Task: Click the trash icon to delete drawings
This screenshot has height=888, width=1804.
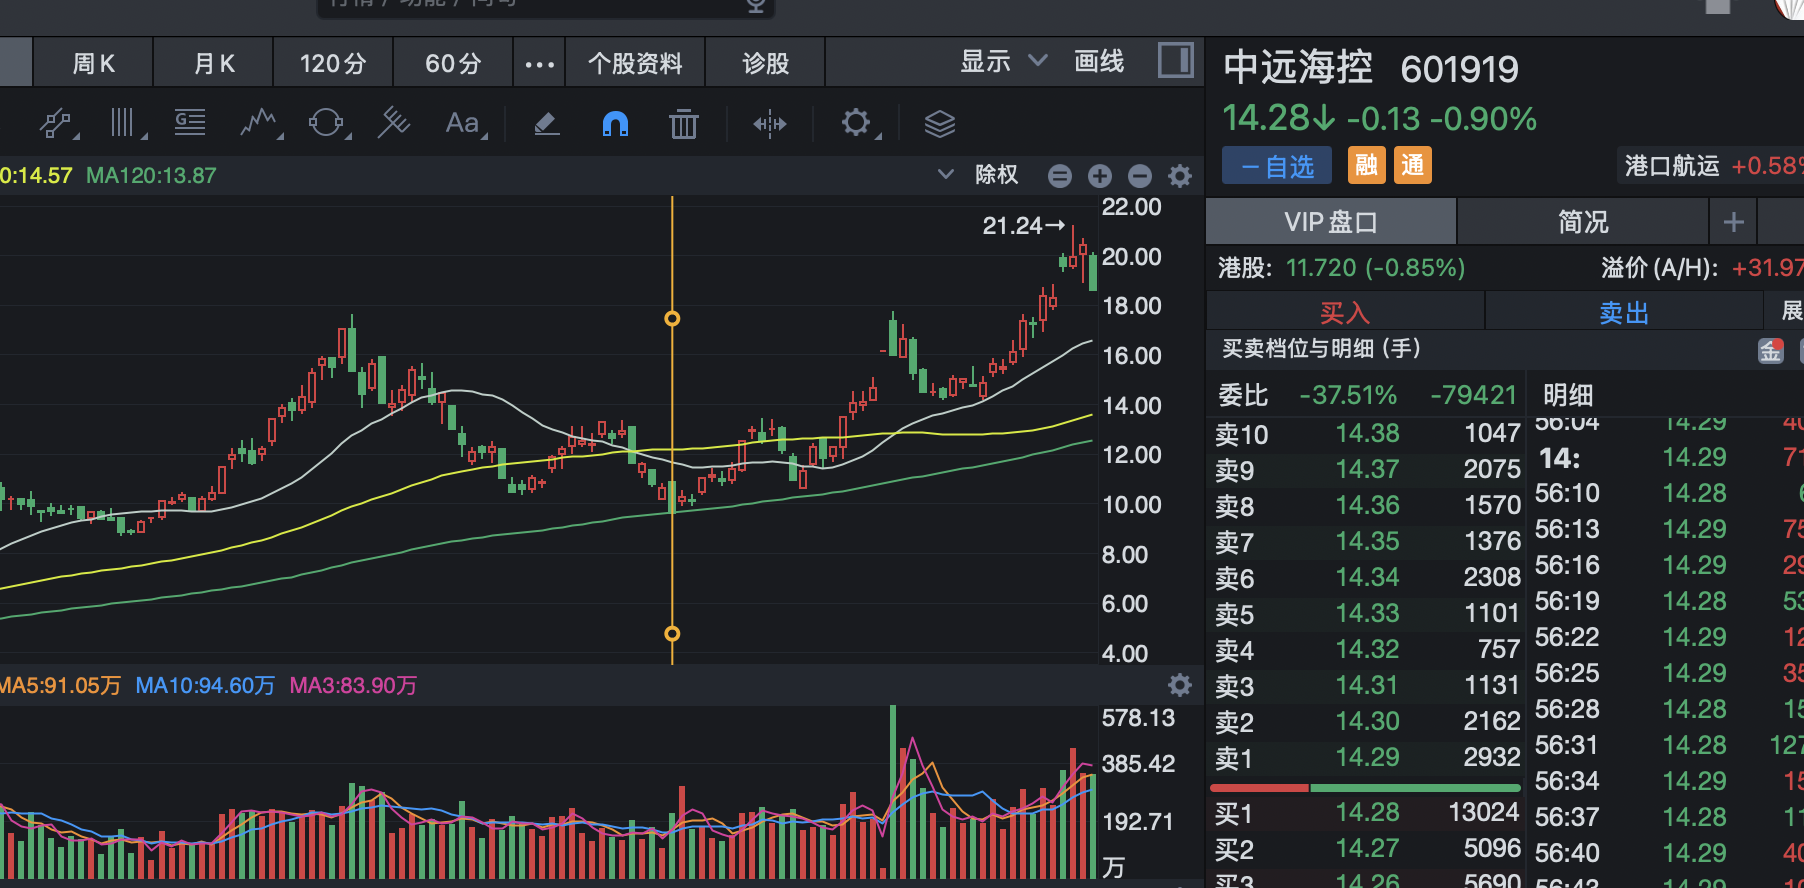Action: 684,124
